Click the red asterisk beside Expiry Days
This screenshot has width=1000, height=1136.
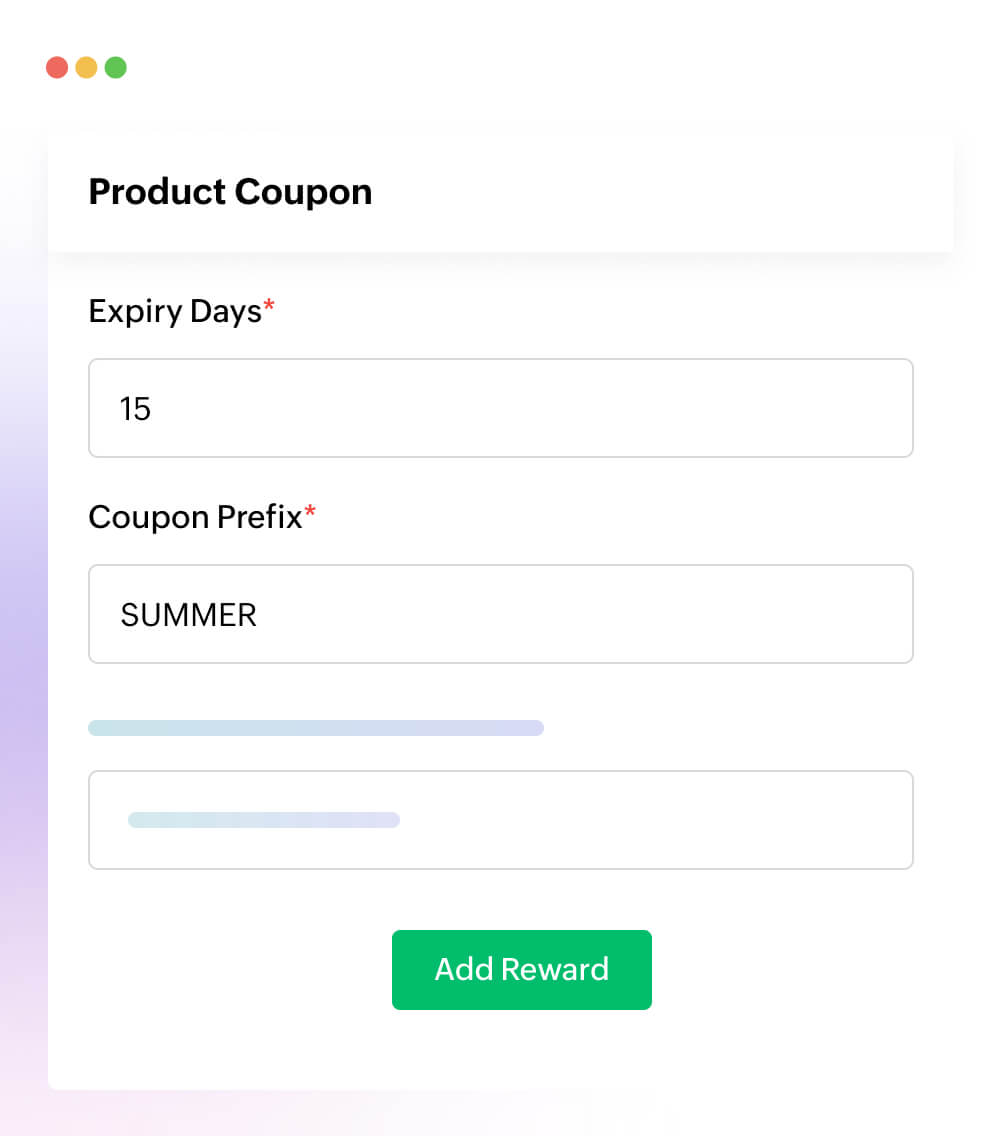(x=269, y=307)
